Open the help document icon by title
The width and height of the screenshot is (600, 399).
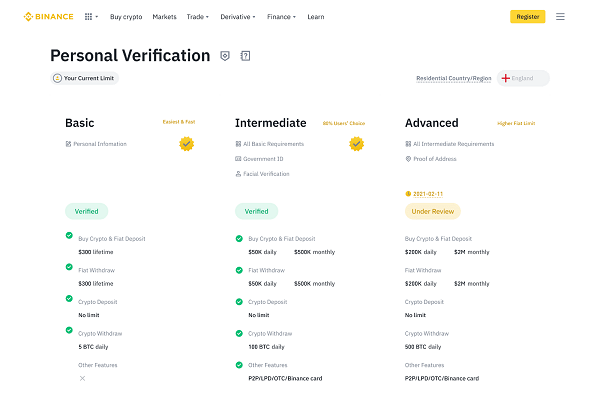pyautogui.click(x=245, y=56)
